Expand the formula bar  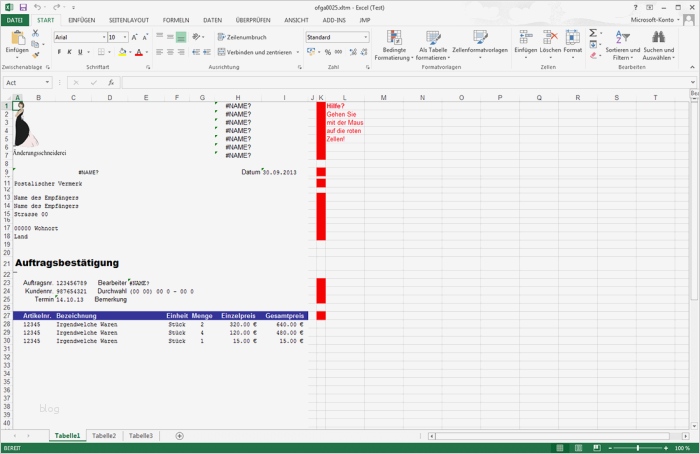[692, 83]
